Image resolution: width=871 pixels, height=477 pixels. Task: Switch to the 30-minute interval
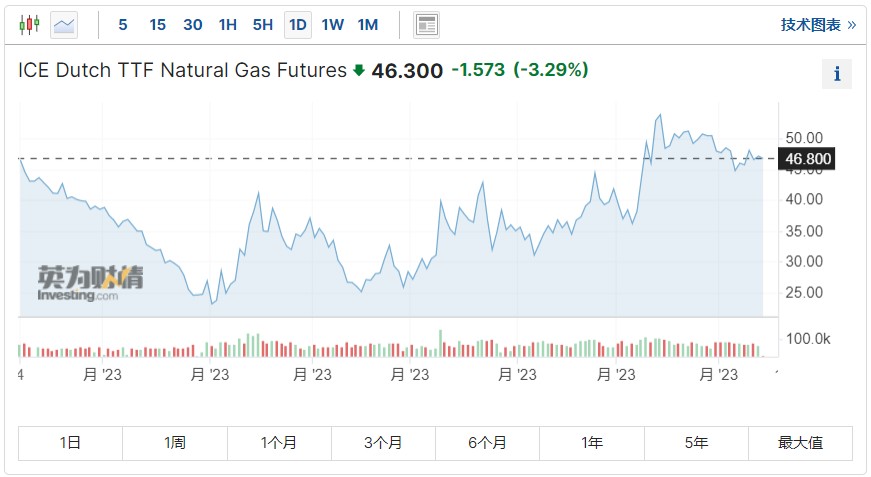click(193, 25)
